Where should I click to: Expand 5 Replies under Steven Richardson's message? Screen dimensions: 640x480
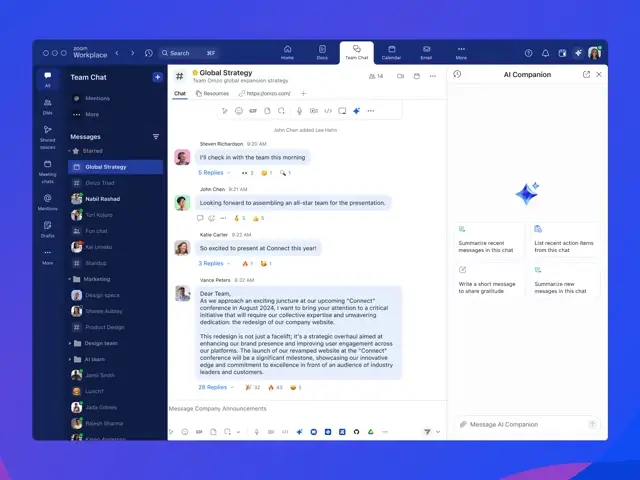pos(214,173)
